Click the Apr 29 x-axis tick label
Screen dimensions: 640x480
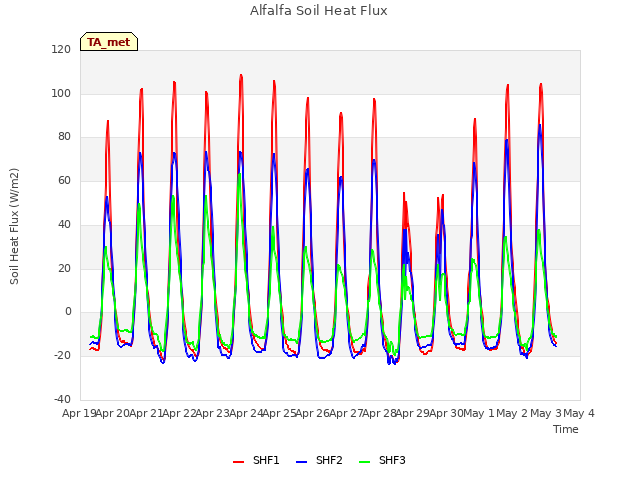(x=413, y=413)
